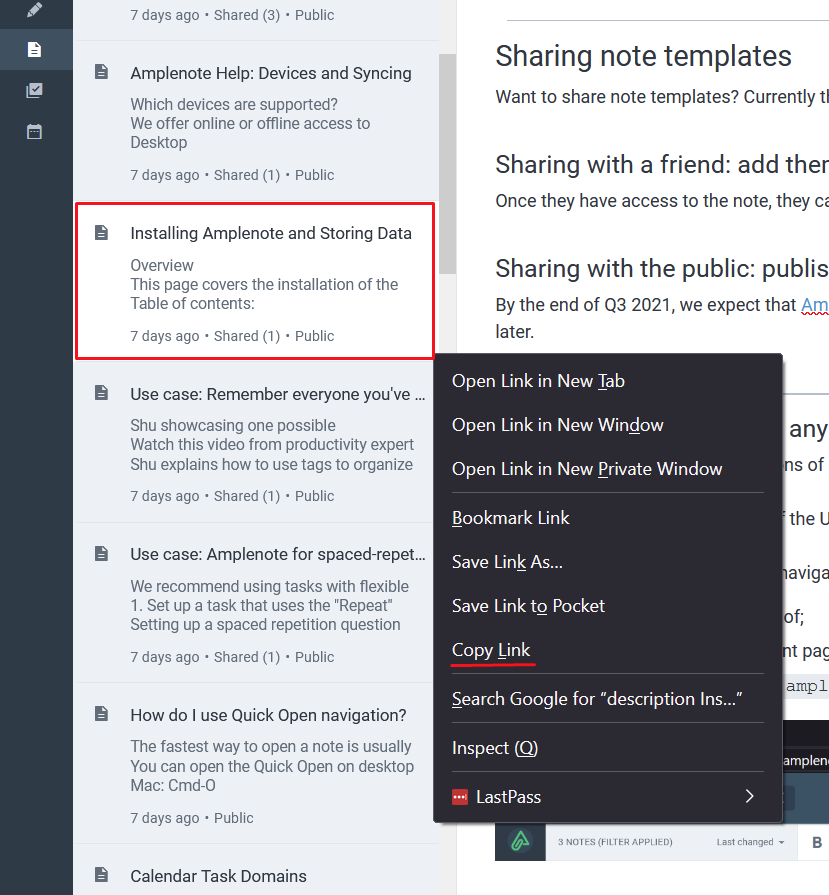
Task: Click "Setting up a spaced repetition question" preview
Action: tap(265, 624)
